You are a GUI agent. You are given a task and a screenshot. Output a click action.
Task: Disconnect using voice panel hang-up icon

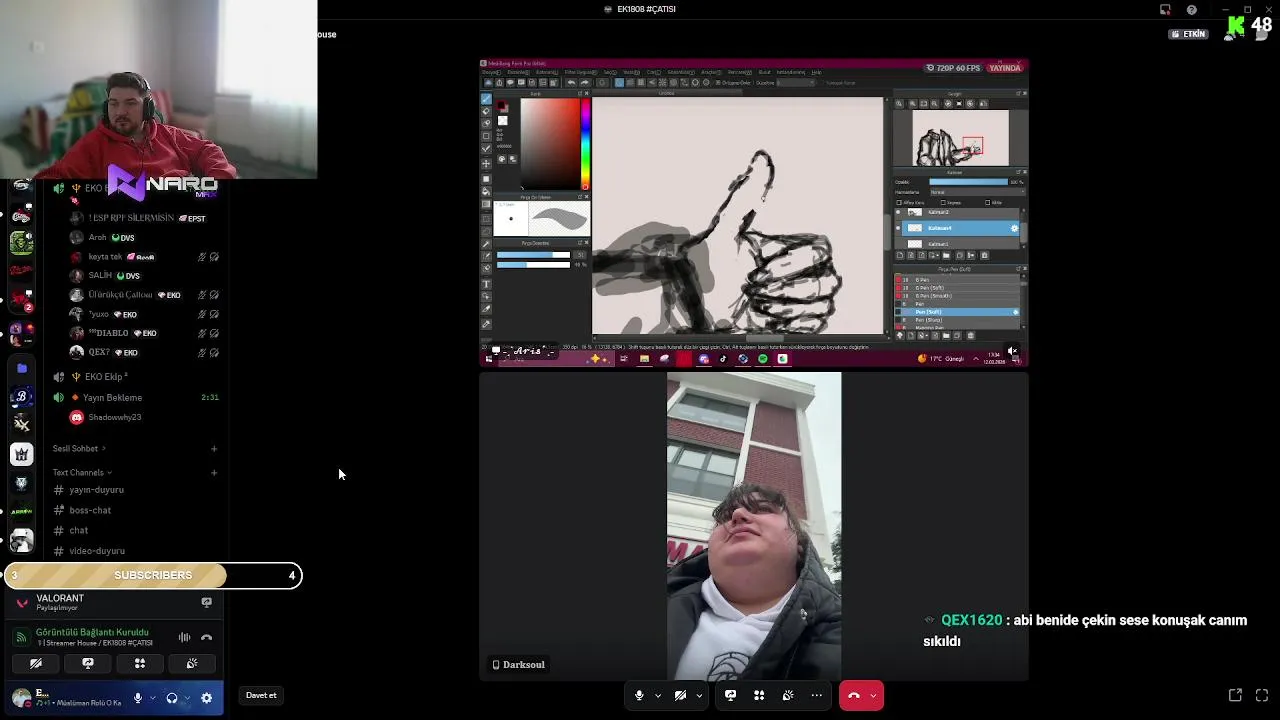(x=206, y=637)
